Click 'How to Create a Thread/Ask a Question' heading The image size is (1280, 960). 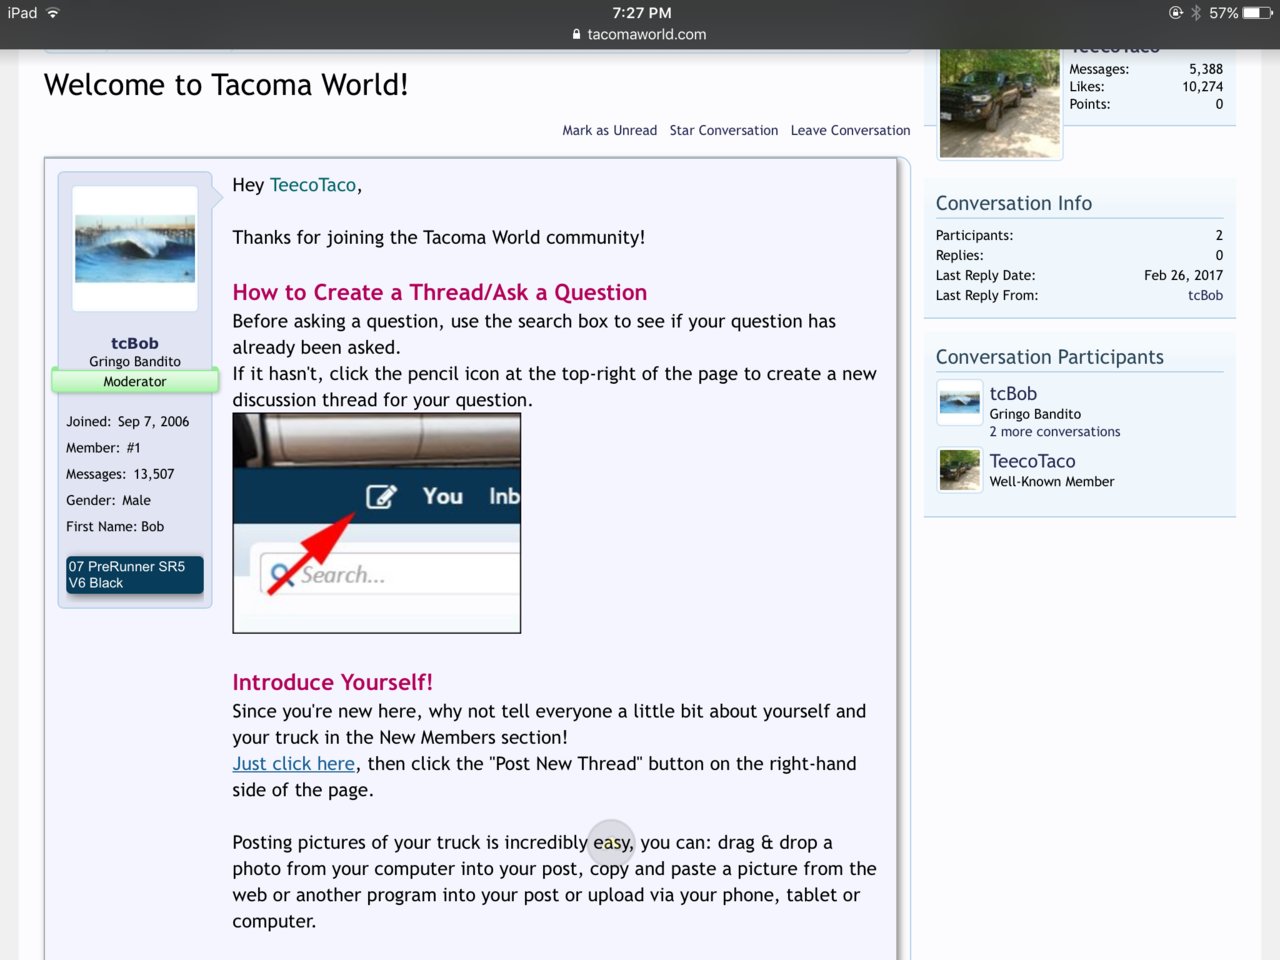coord(440,293)
